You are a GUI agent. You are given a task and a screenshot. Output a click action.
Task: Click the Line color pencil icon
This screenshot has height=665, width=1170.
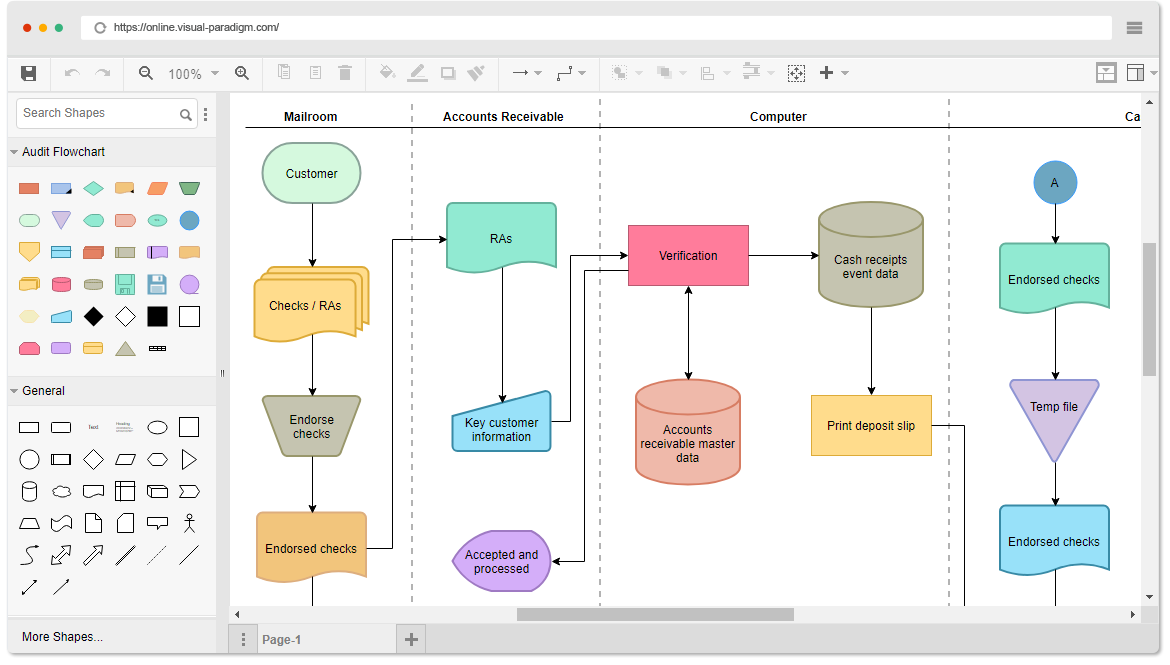(x=417, y=72)
